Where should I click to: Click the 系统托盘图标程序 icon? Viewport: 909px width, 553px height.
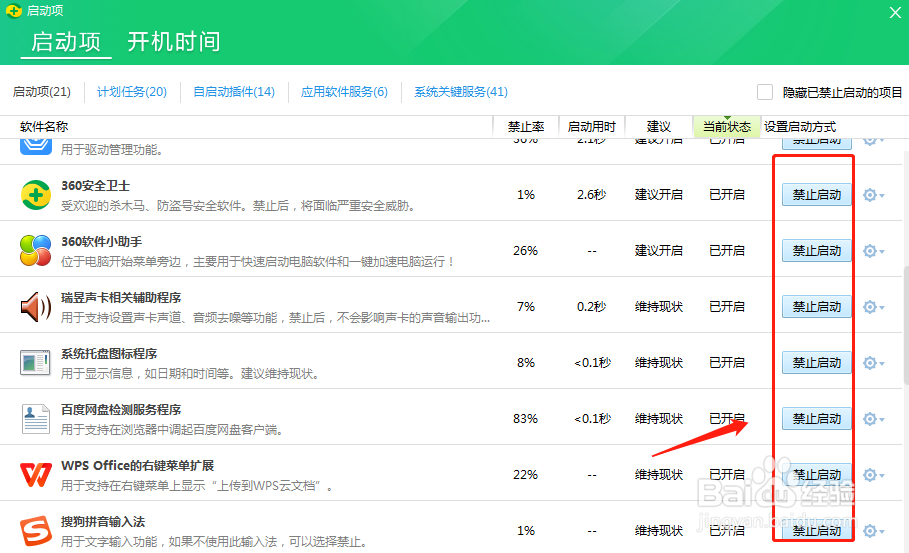tap(36, 362)
